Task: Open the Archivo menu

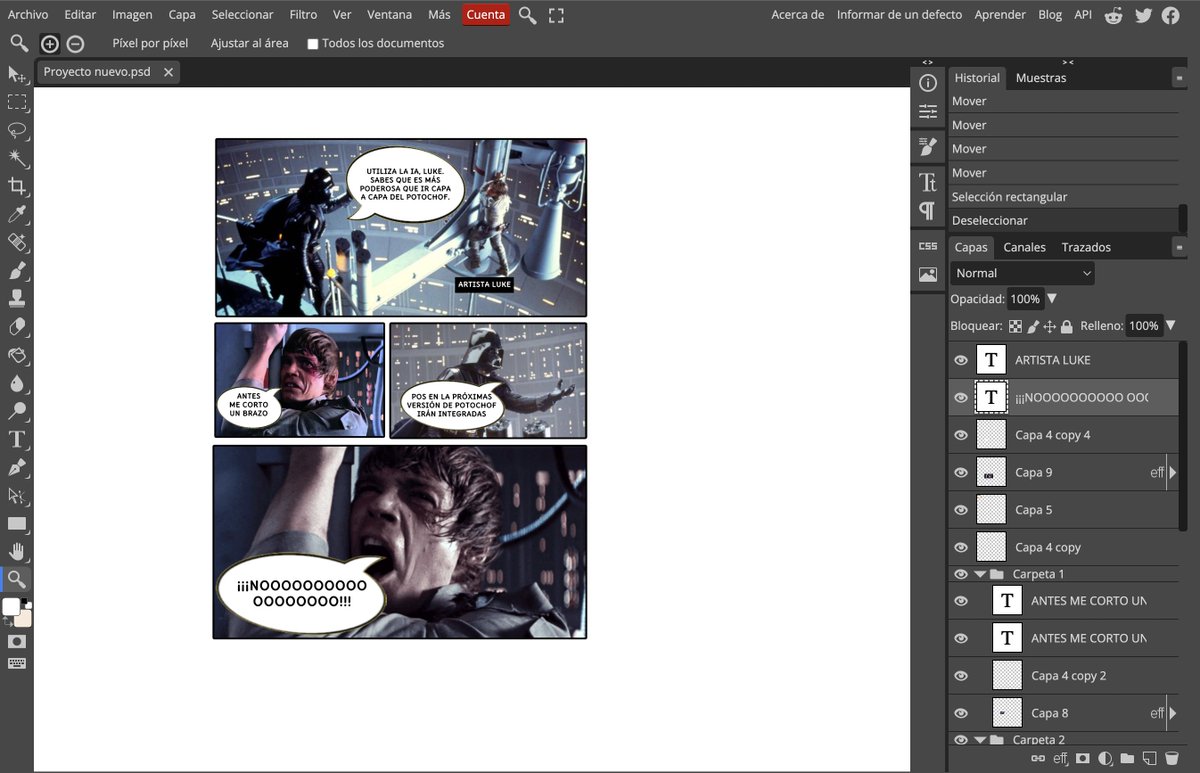Action: 28,15
